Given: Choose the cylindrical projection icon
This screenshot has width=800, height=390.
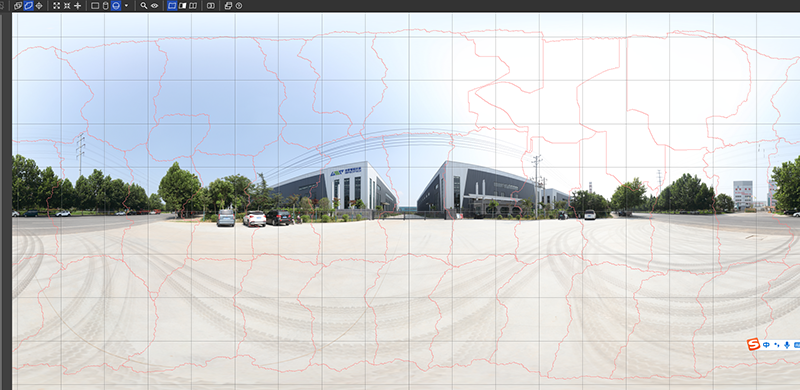Looking at the screenshot, I should coord(106,6).
